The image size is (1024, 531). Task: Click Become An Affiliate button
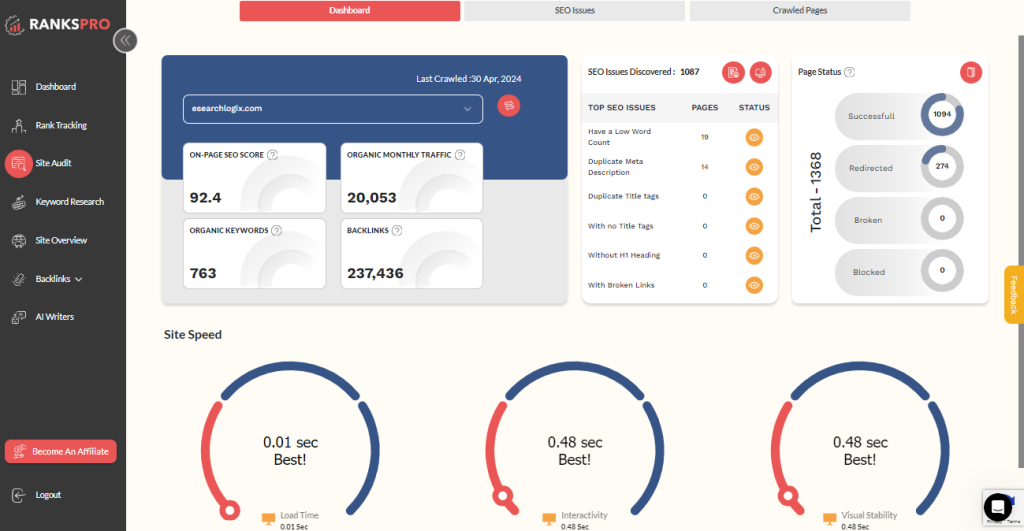(x=61, y=451)
